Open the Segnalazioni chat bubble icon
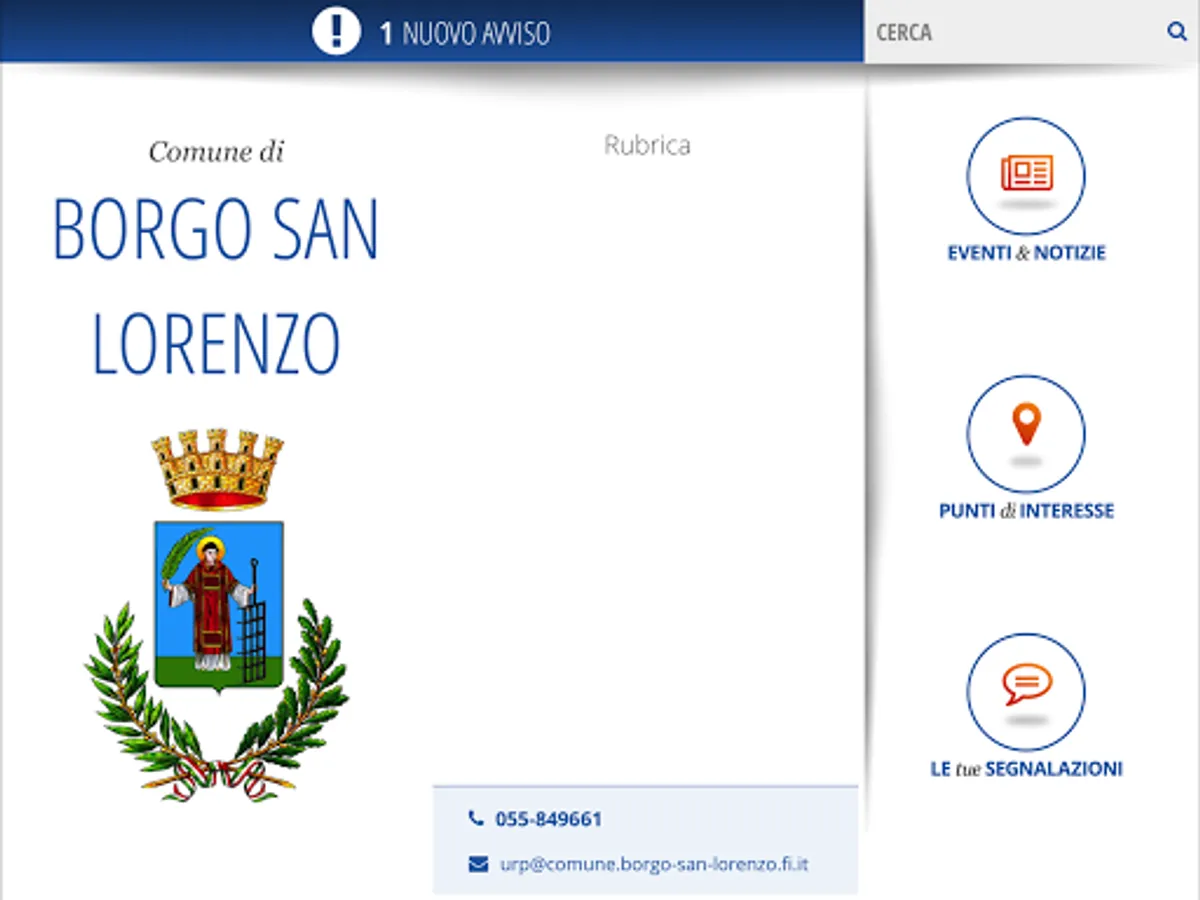Viewport: 1200px width, 900px height. [1026, 692]
